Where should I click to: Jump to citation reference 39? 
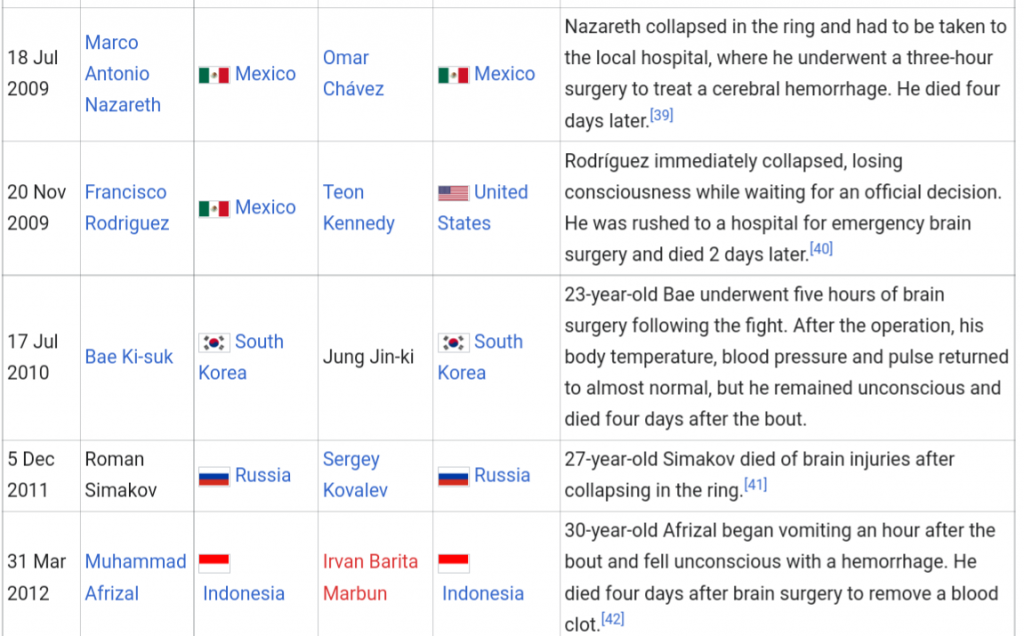[x=662, y=116]
